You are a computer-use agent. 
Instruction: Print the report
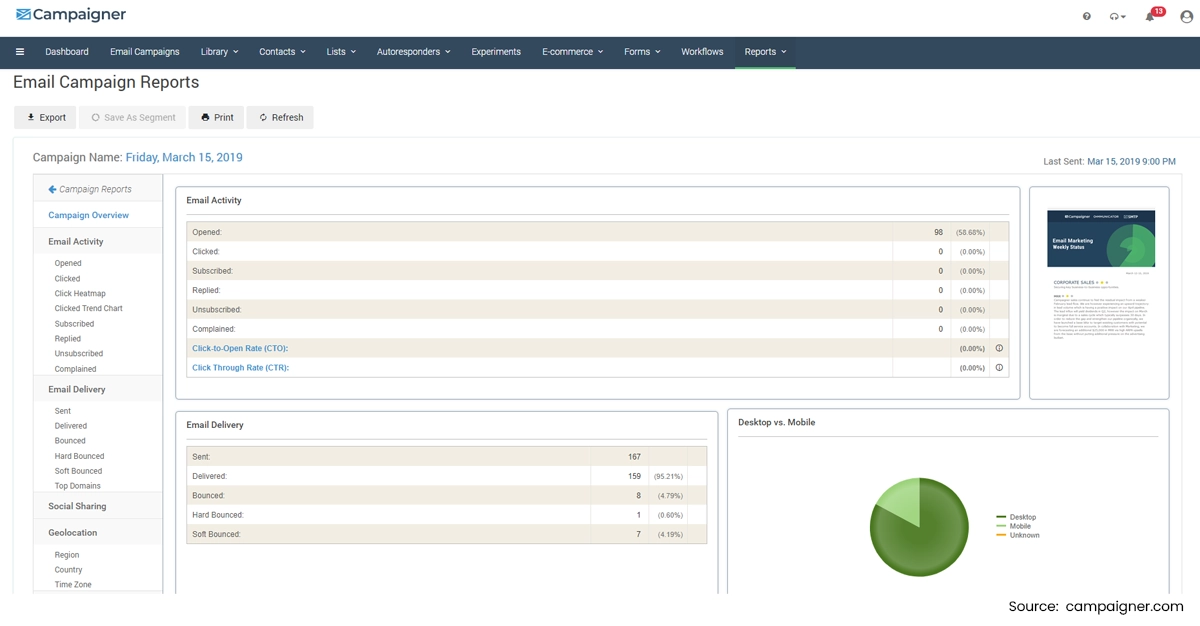click(x=217, y=117)
